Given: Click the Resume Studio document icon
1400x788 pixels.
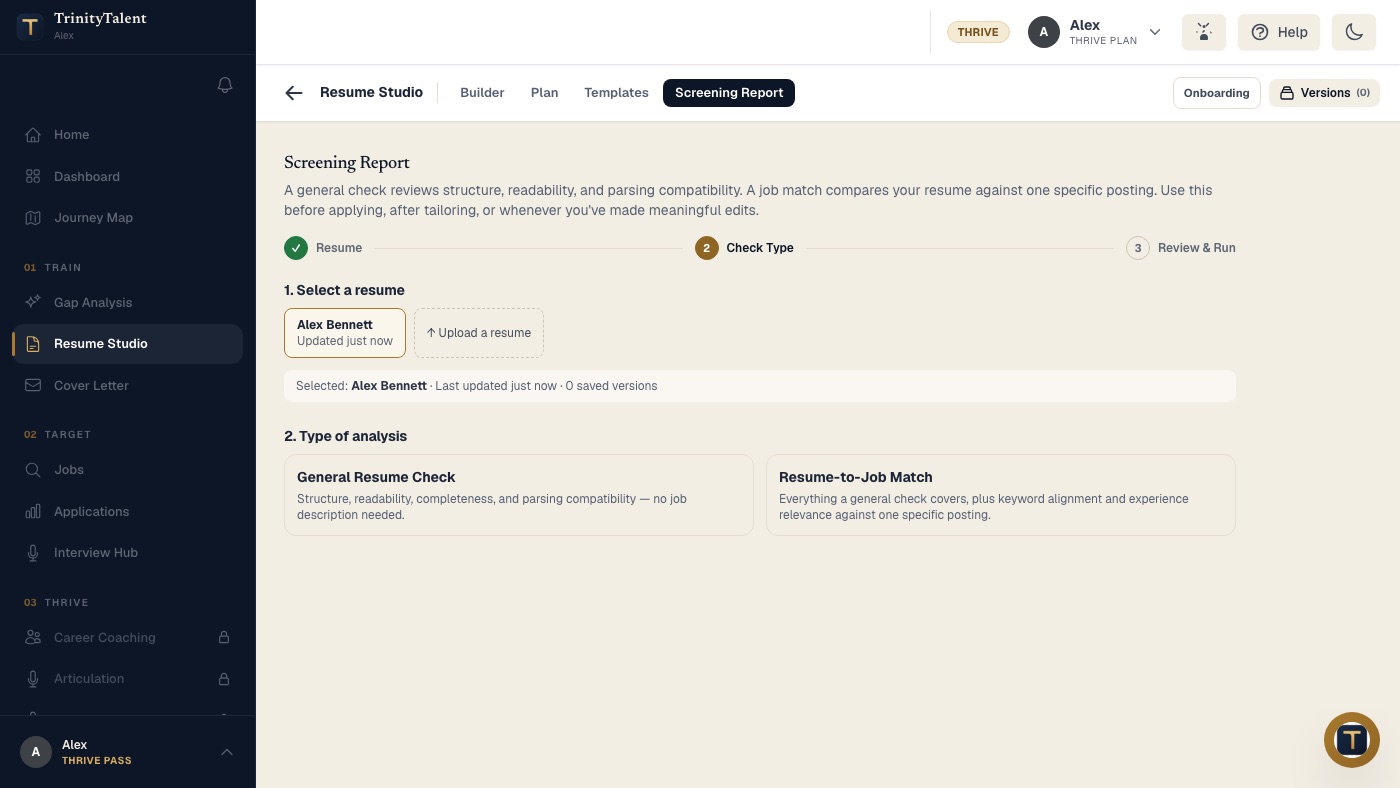Looking at the screenshot, I should (x=33, y=344).
